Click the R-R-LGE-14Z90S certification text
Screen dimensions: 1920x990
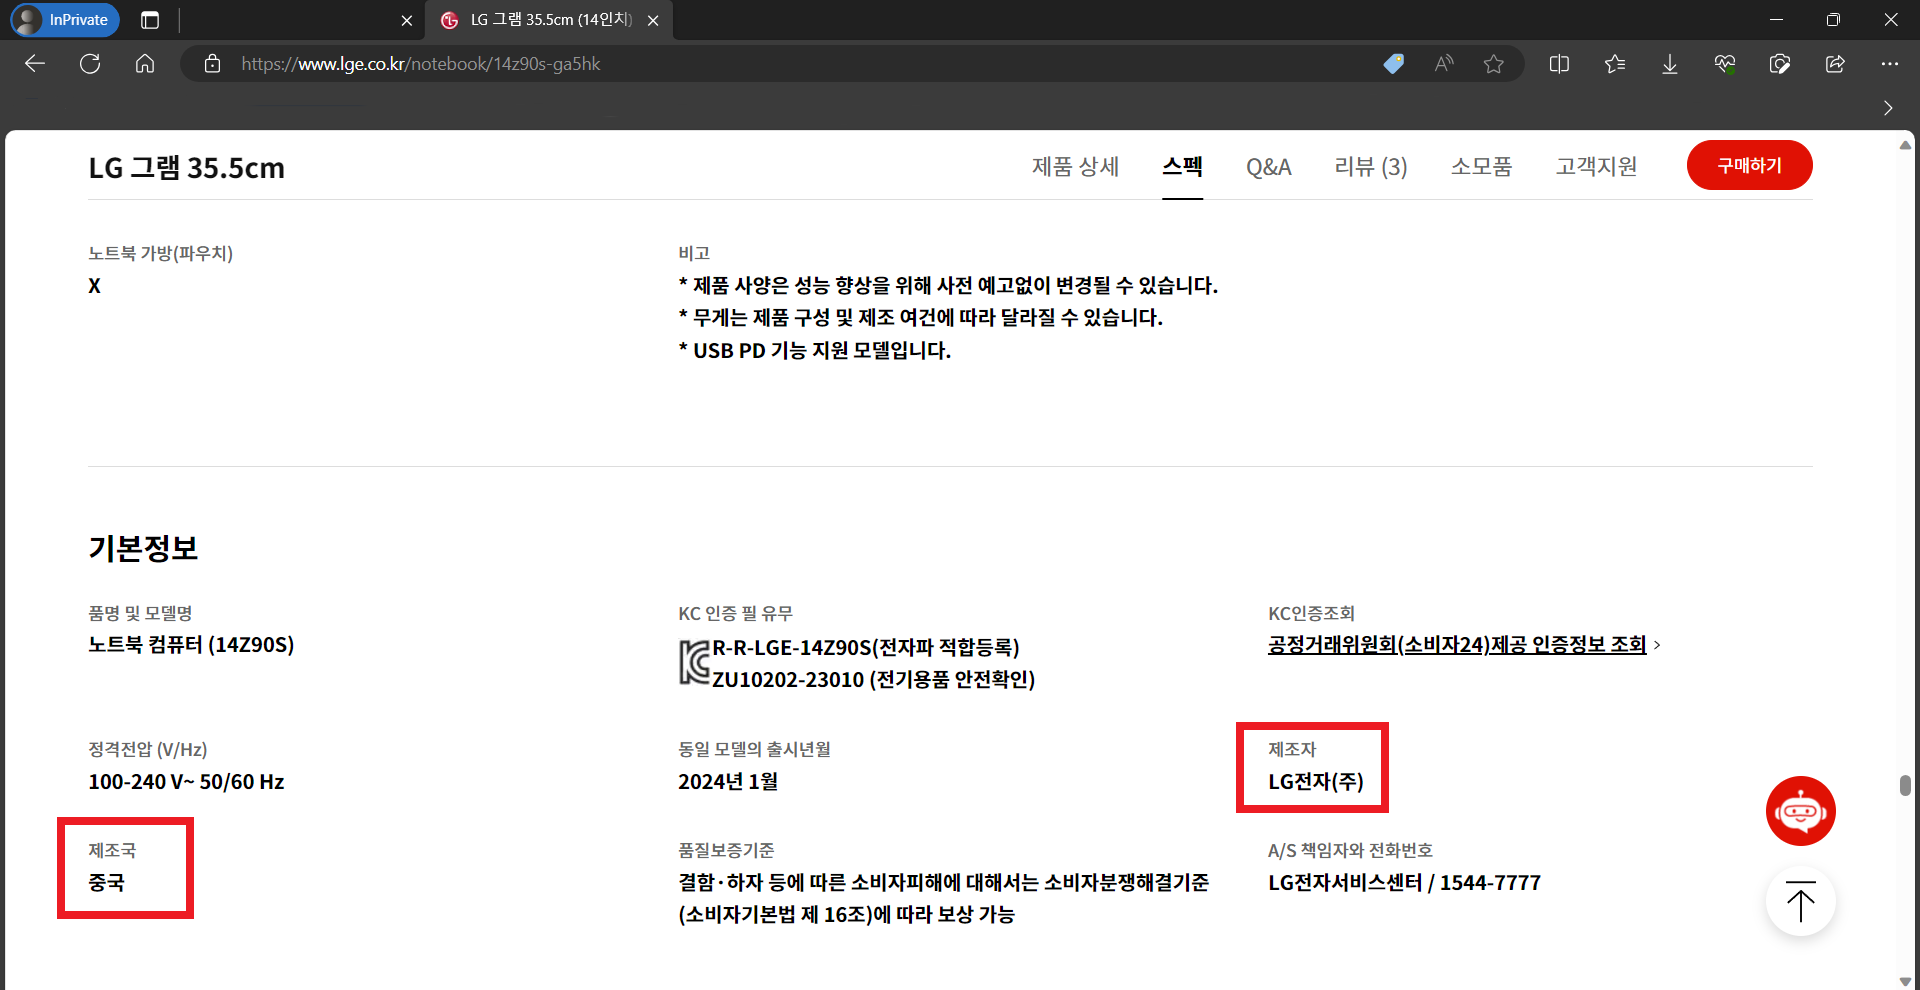866,648
